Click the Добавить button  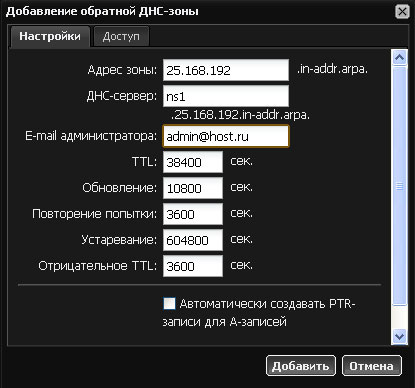(x=300, y=366)
